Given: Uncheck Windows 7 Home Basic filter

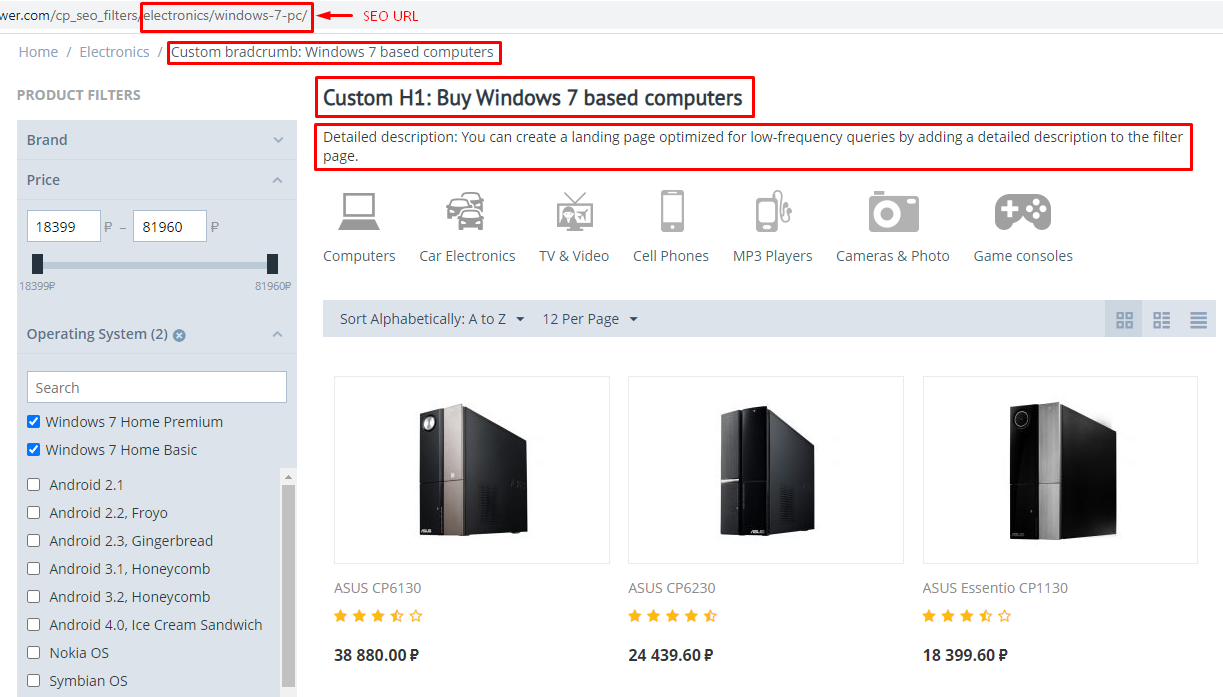Looking at the screenshot, I should pyautogui.click(x=33, y=450).
